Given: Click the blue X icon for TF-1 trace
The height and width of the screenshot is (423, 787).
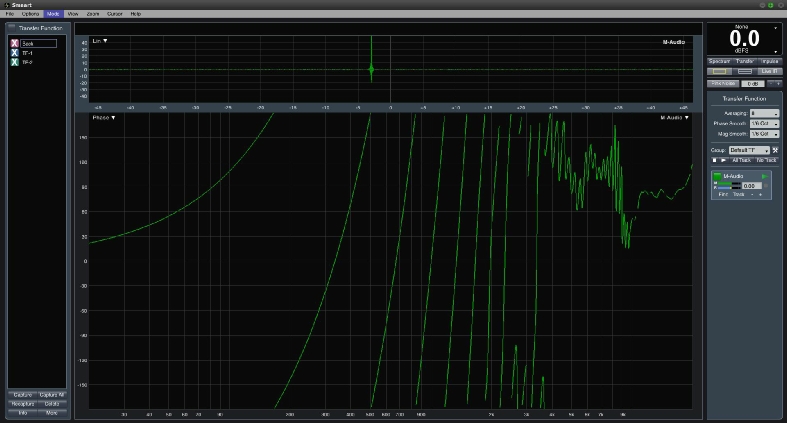Looking at the screenshot, I should (x=14, y=53).
